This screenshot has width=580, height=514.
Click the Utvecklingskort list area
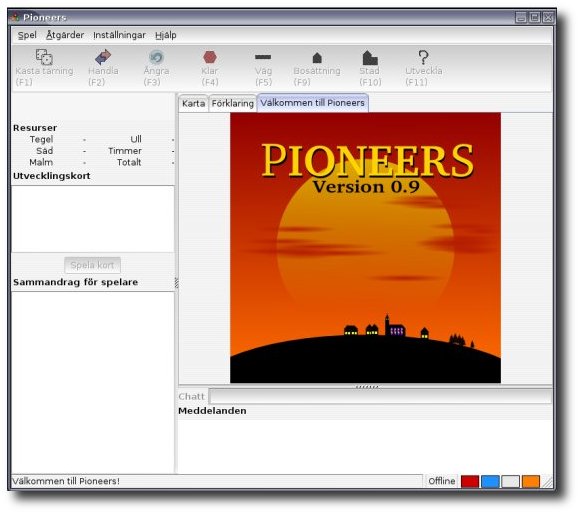92,219
